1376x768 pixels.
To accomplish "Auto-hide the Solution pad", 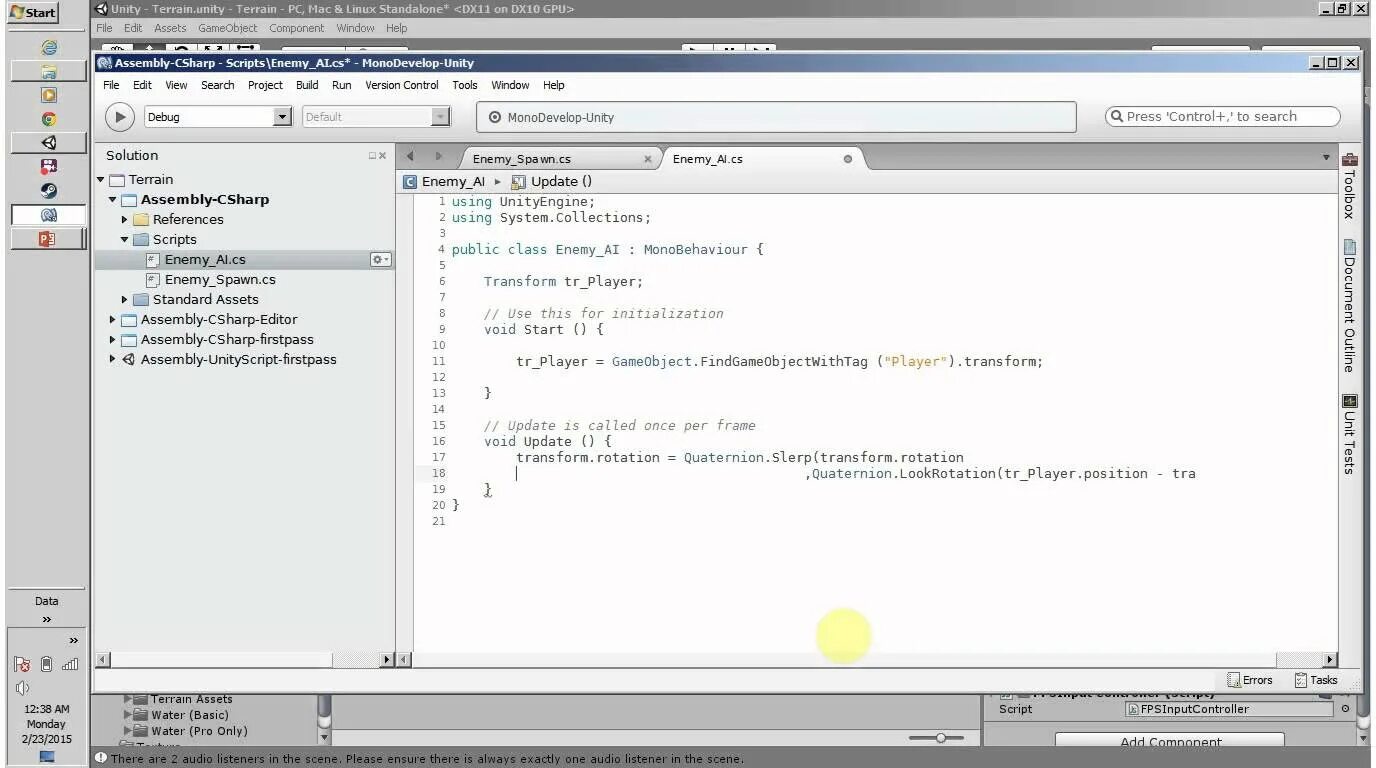I will (x=372, y=156).
